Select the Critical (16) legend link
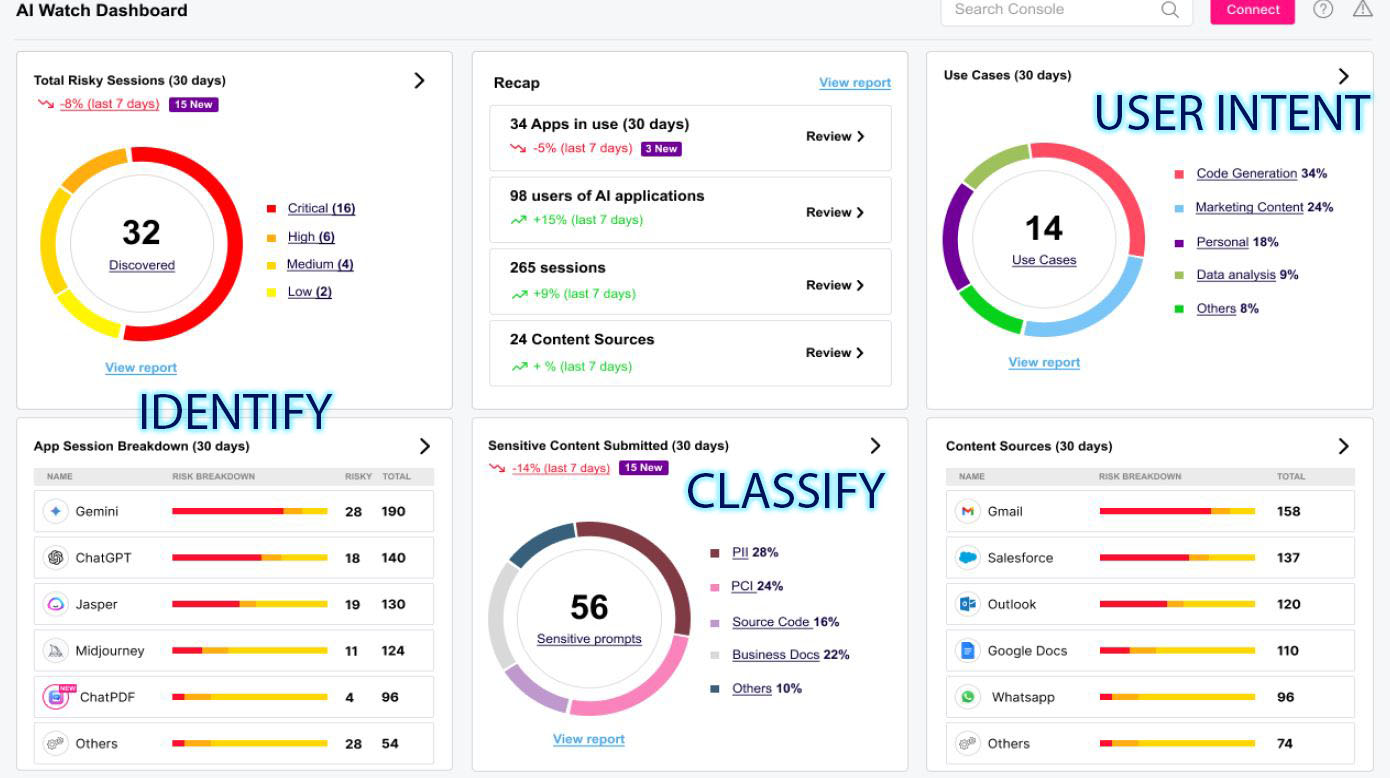The width and height of the screenshot is (1390, 778). pos(321,209)
